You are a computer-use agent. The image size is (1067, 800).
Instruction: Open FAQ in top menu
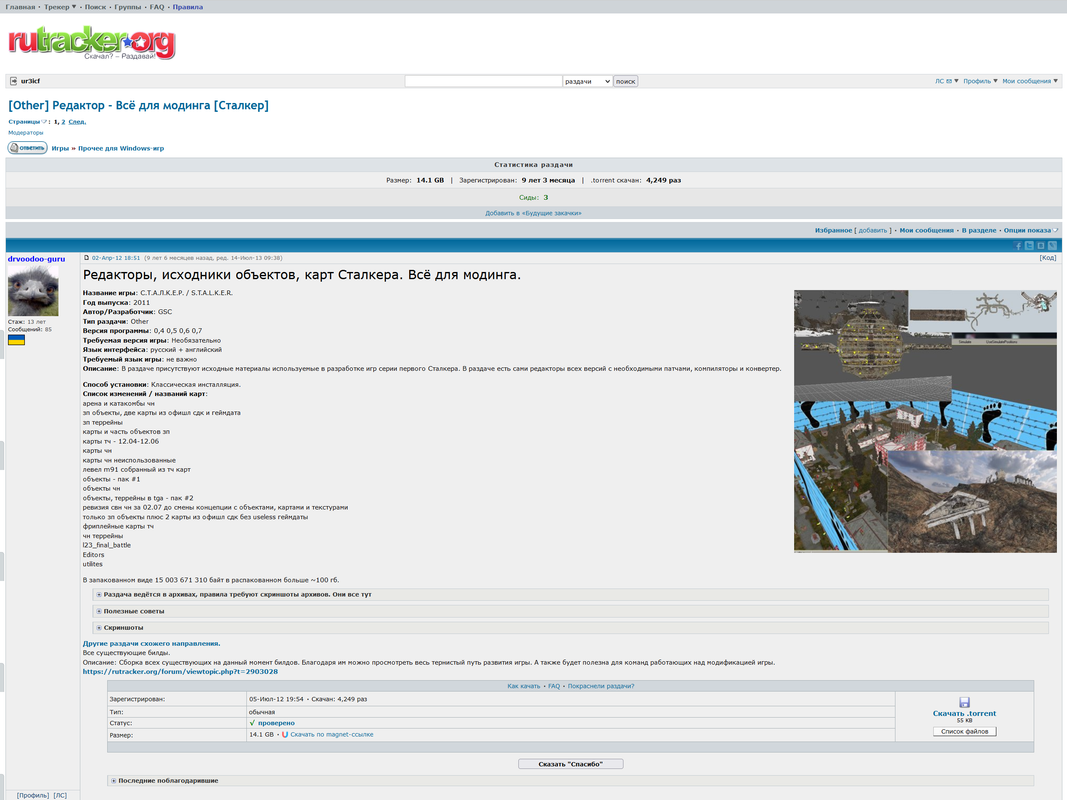(x=157, y=7)
